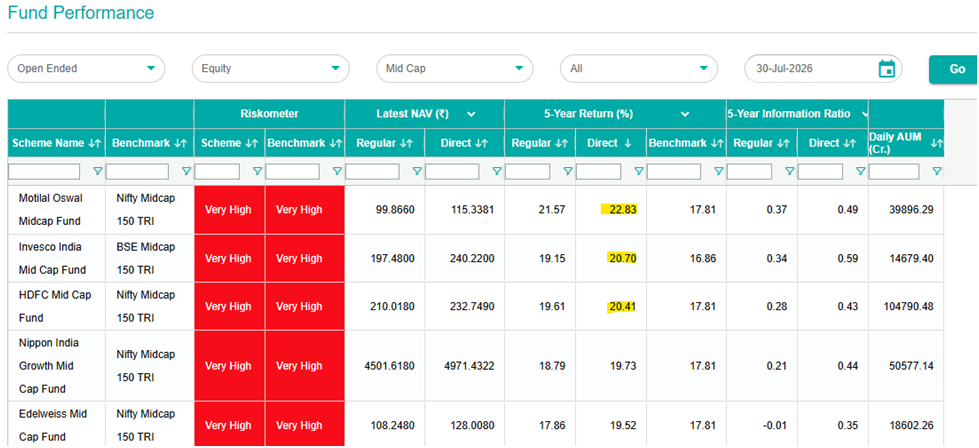Image resolution: width=979 pixels, height=448 pixels.
Task: Open the All fund house dropdown
Action: pos(639,69)
